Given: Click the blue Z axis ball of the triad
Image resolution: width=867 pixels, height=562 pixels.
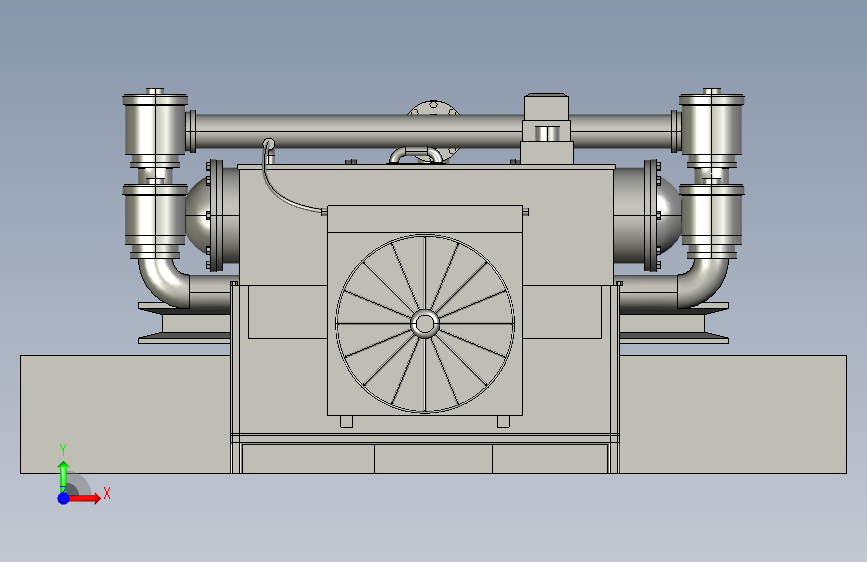Looking at the screenshot, I should point(64,498).
